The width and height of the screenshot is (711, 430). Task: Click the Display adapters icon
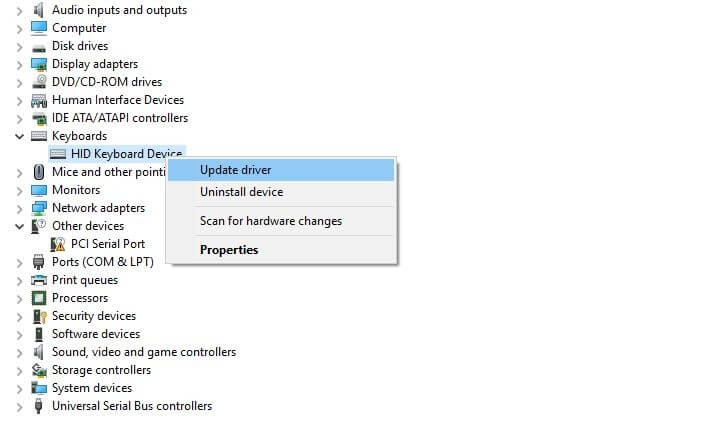click(39, 64)
